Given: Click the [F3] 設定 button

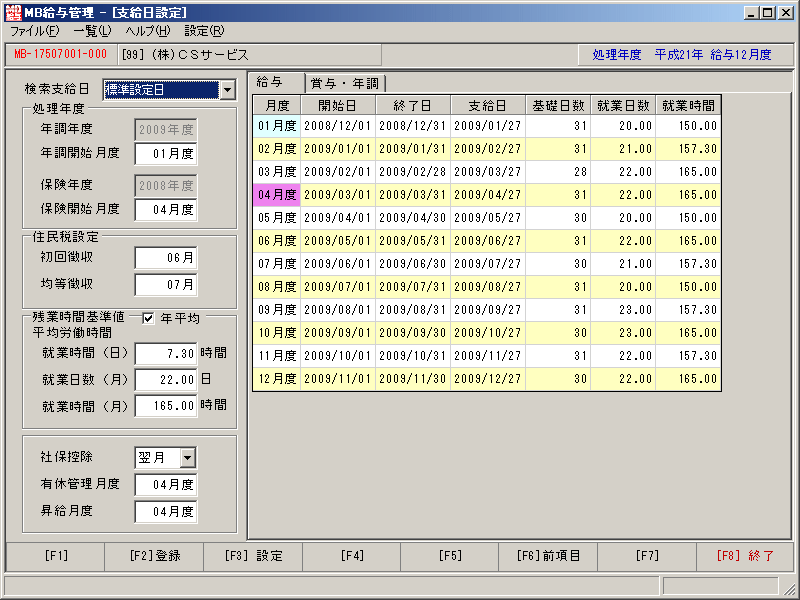Looking at the screenshot, I should [253, 556].
